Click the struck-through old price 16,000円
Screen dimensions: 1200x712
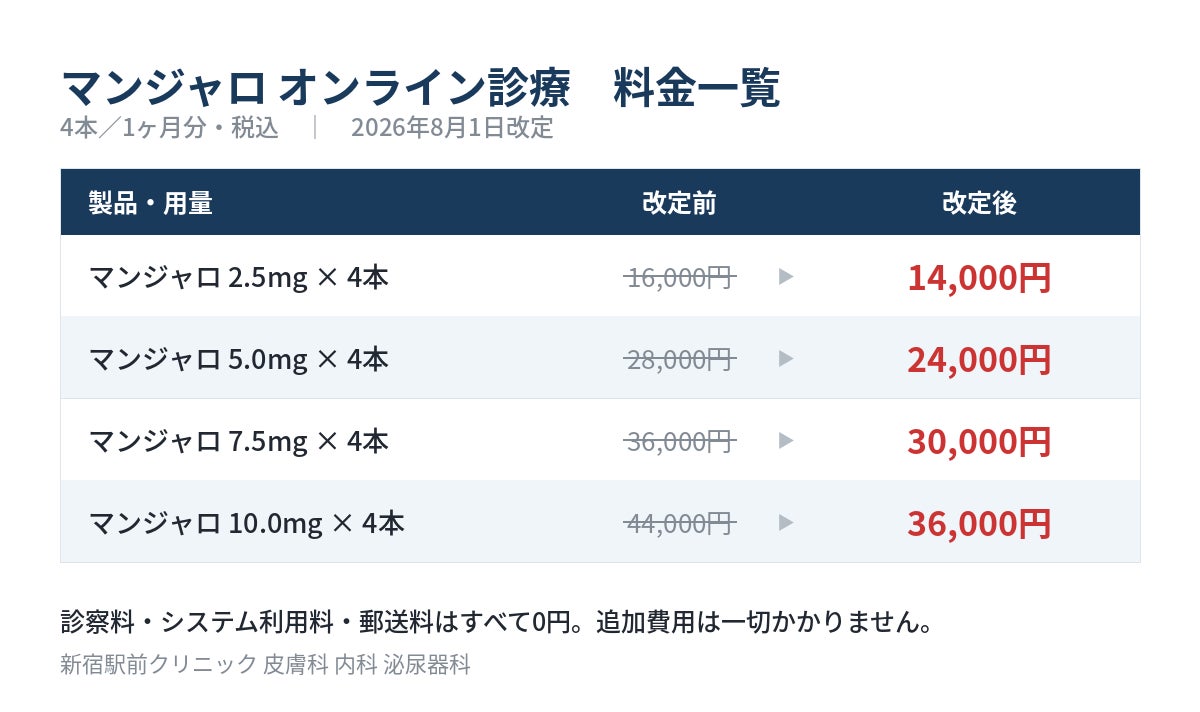tap(680, 277)
